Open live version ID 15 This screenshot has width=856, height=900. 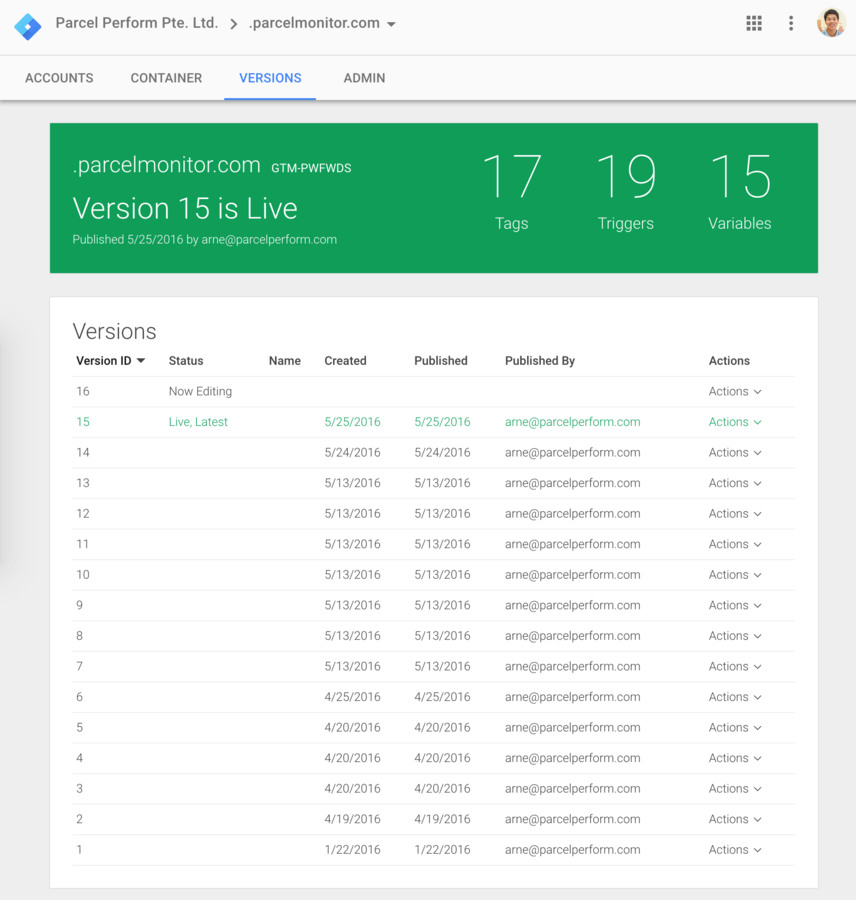tap(83, 422)
